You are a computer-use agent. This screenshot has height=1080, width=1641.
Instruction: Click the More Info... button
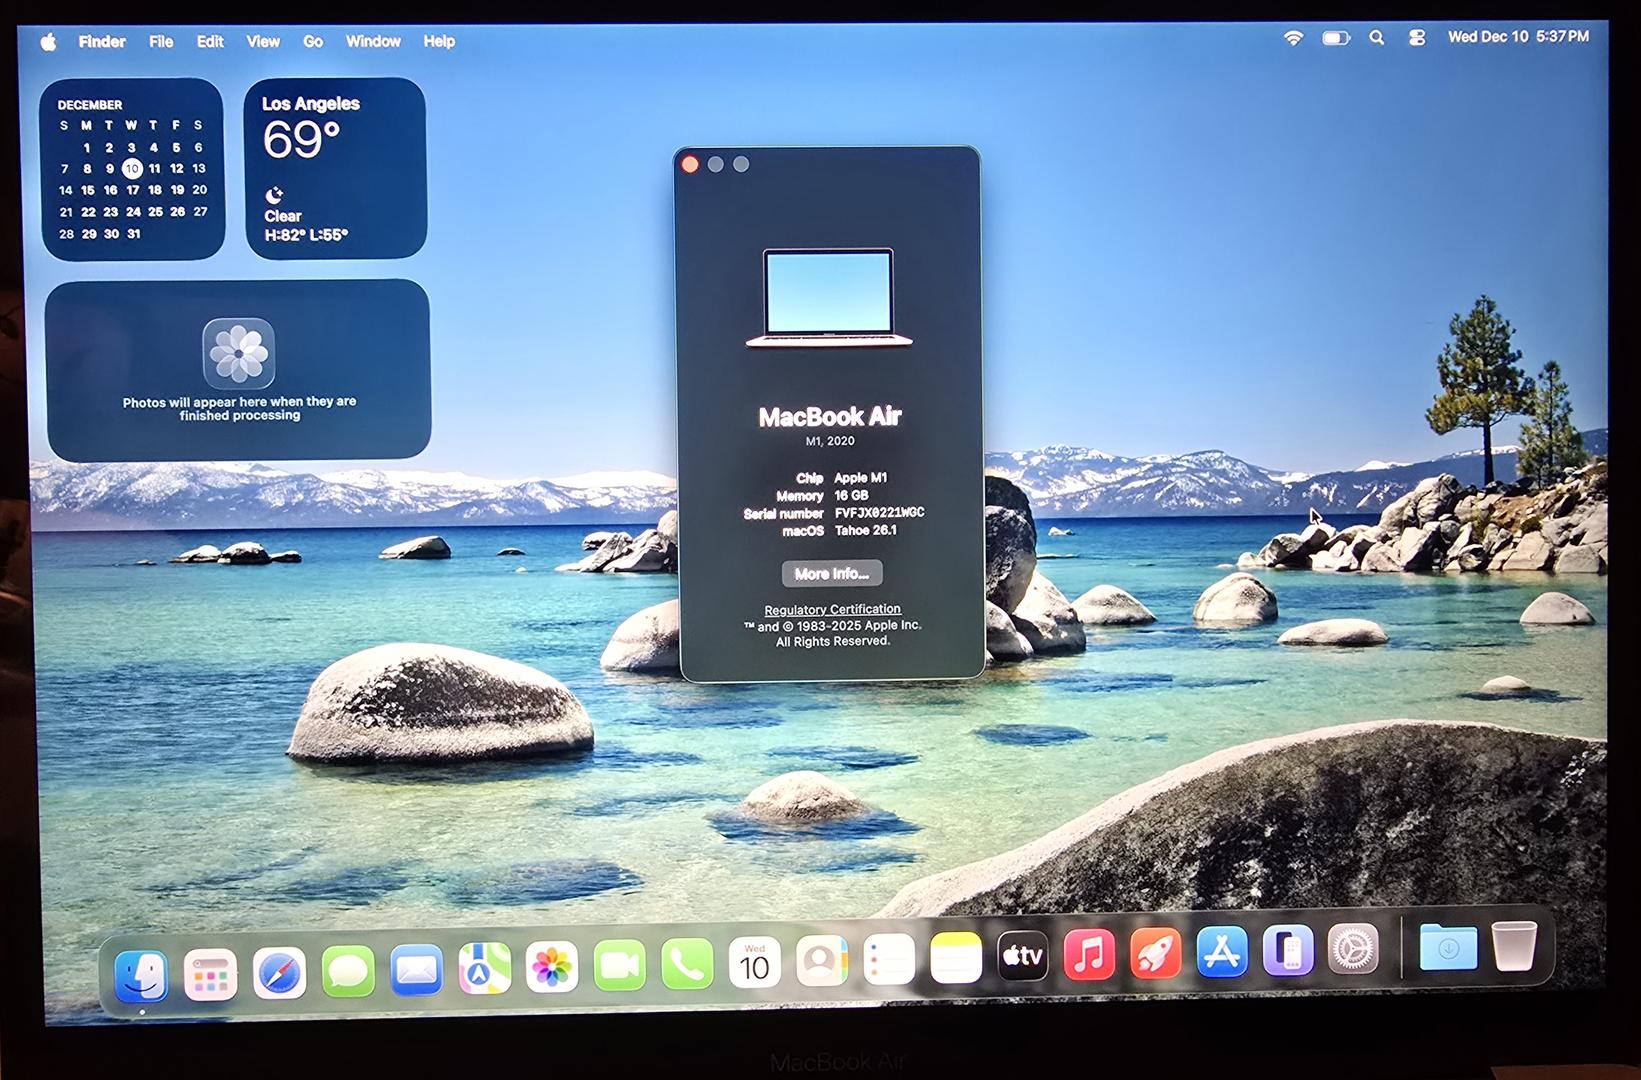coord(831,574)
